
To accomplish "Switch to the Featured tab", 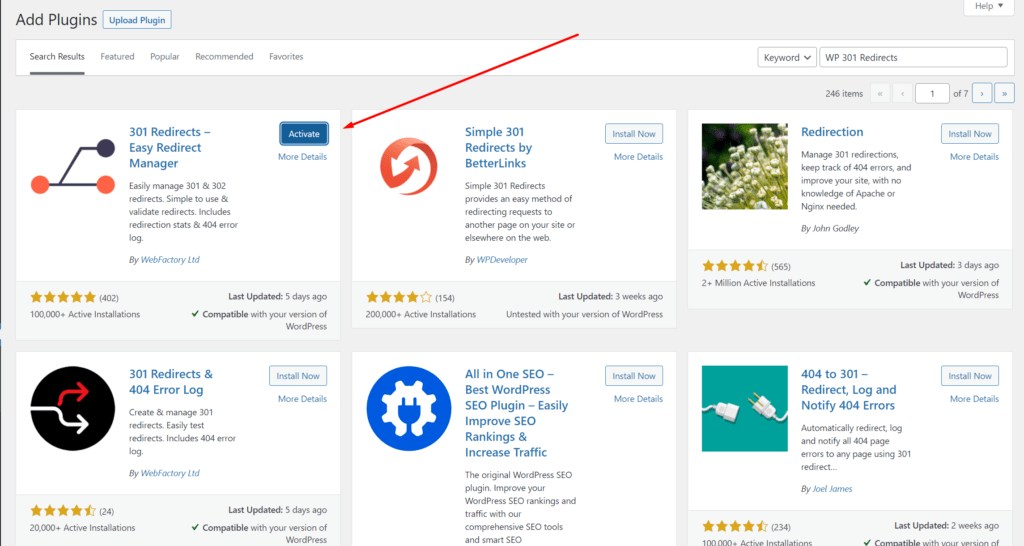I will (x=118, y=57).
